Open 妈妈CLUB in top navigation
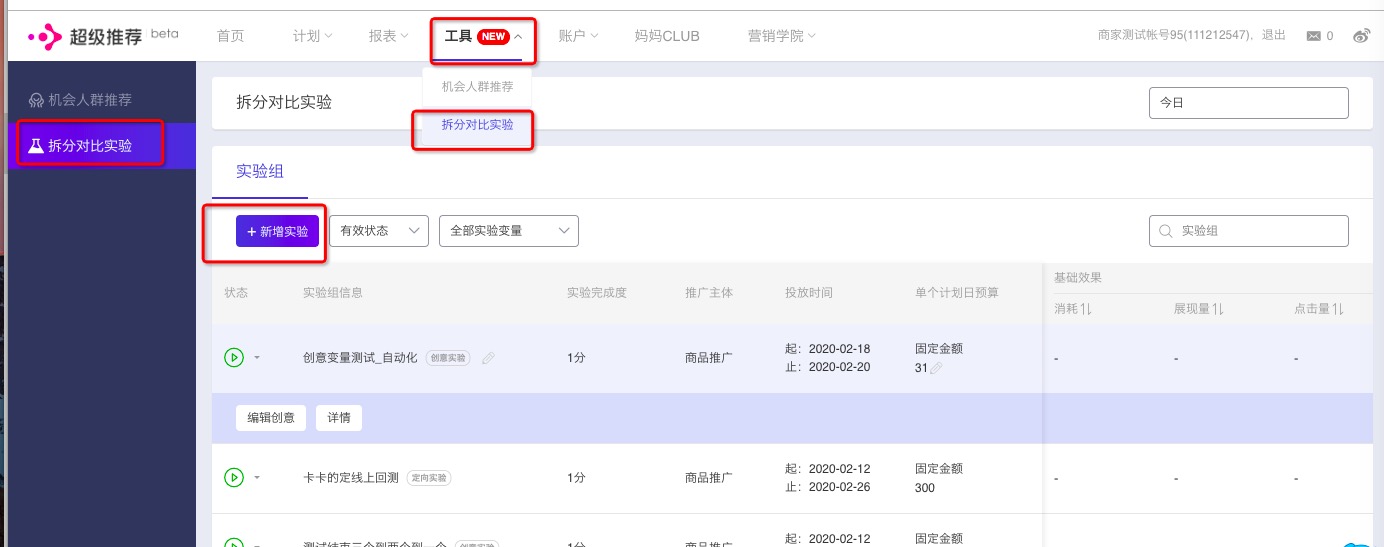 tap(667, 36)
